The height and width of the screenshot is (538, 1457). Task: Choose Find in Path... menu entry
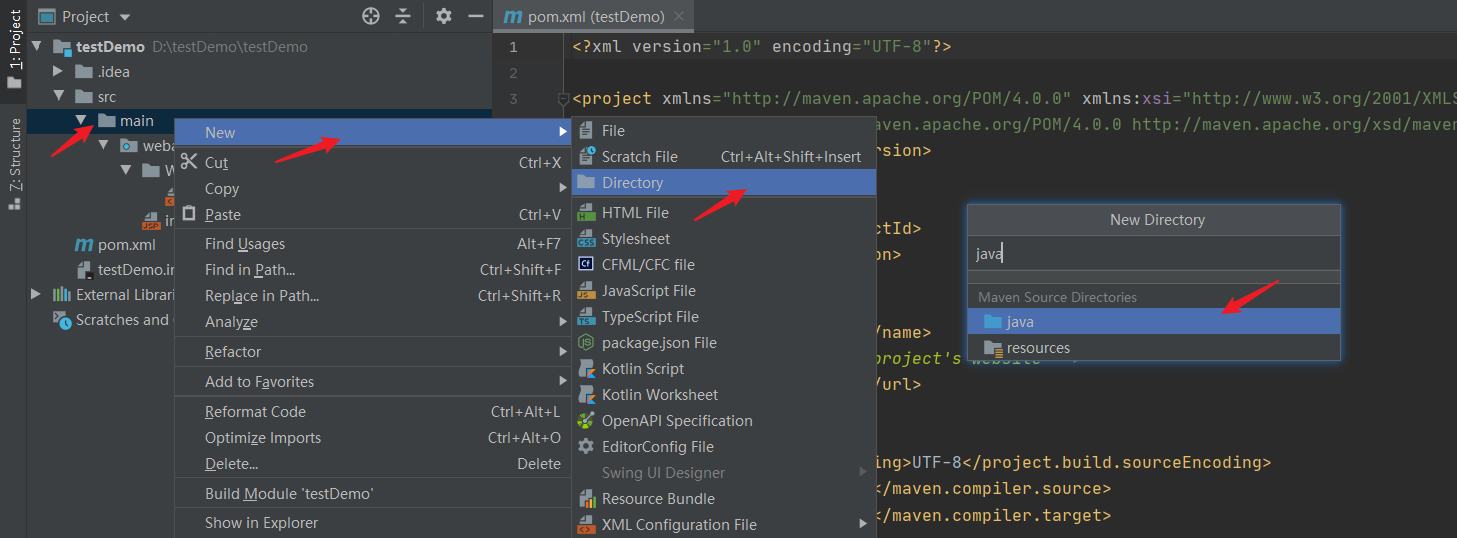point(373,270)
